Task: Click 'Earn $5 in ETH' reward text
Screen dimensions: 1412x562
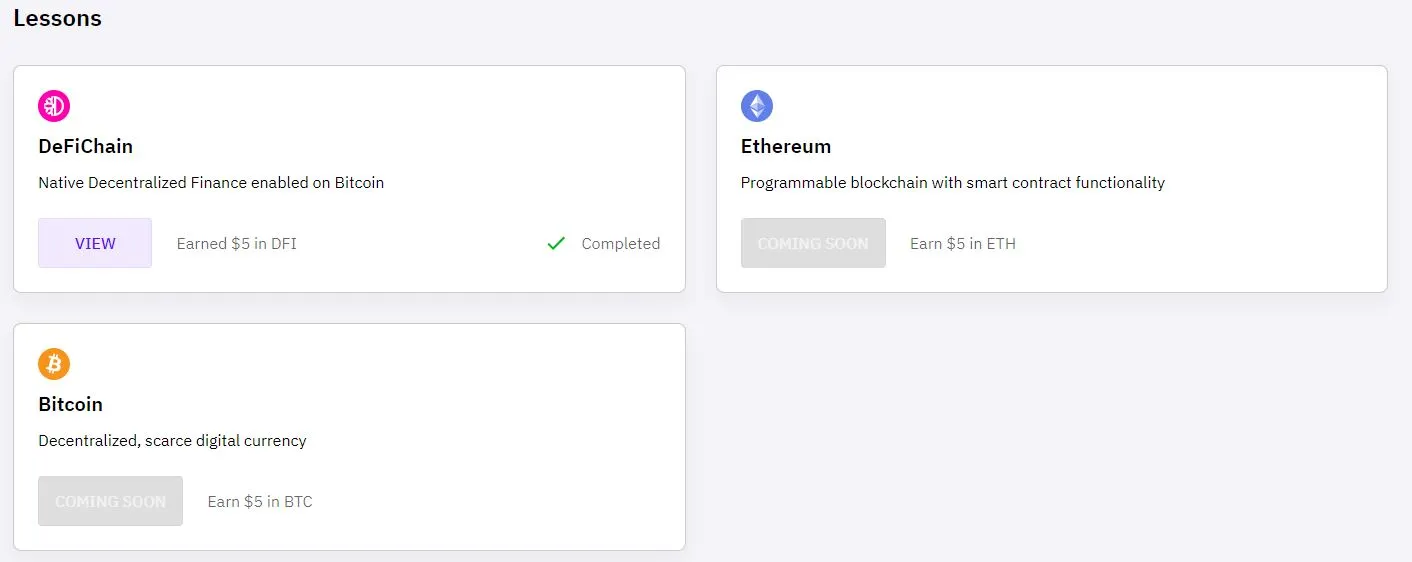Action: click(x=963, y=243)
